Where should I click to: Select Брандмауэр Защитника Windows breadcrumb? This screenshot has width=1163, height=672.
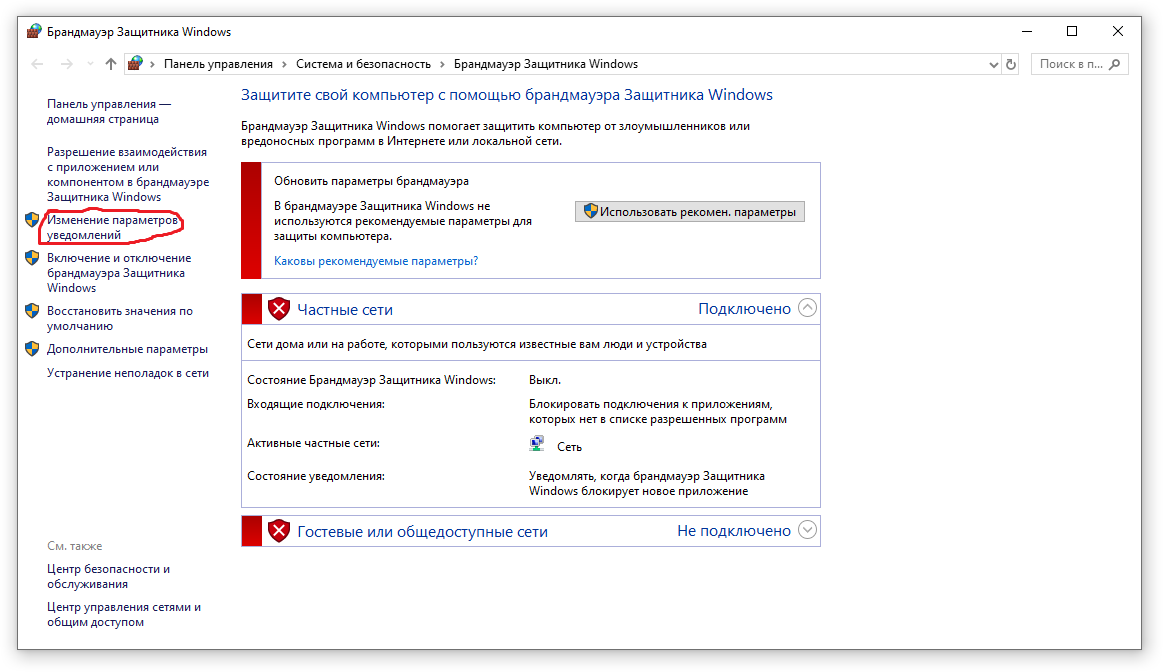coord(546,65)
